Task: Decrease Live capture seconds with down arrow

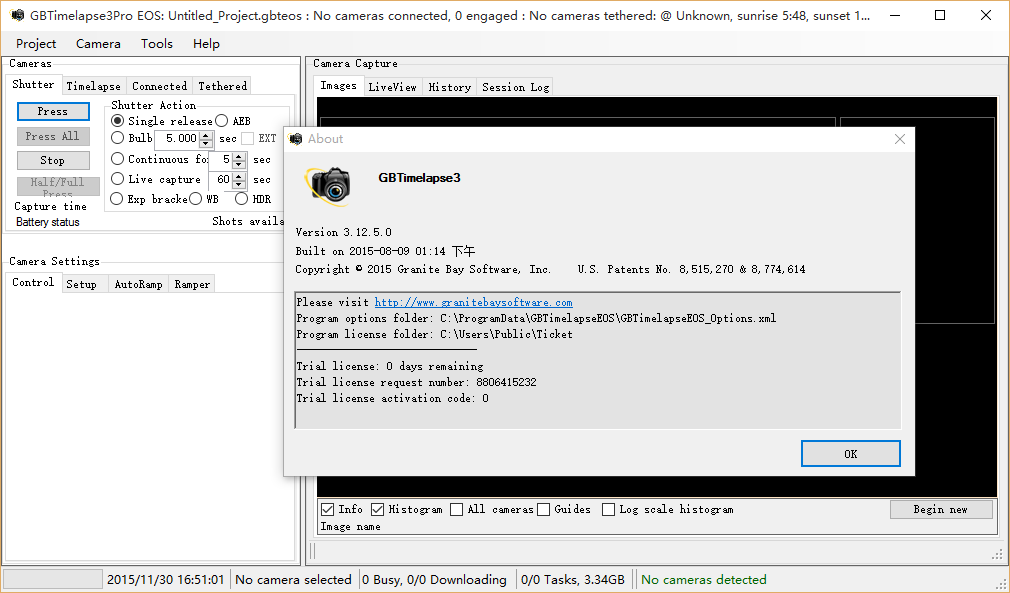Action: pyautogui.click(x=239, y=184)
